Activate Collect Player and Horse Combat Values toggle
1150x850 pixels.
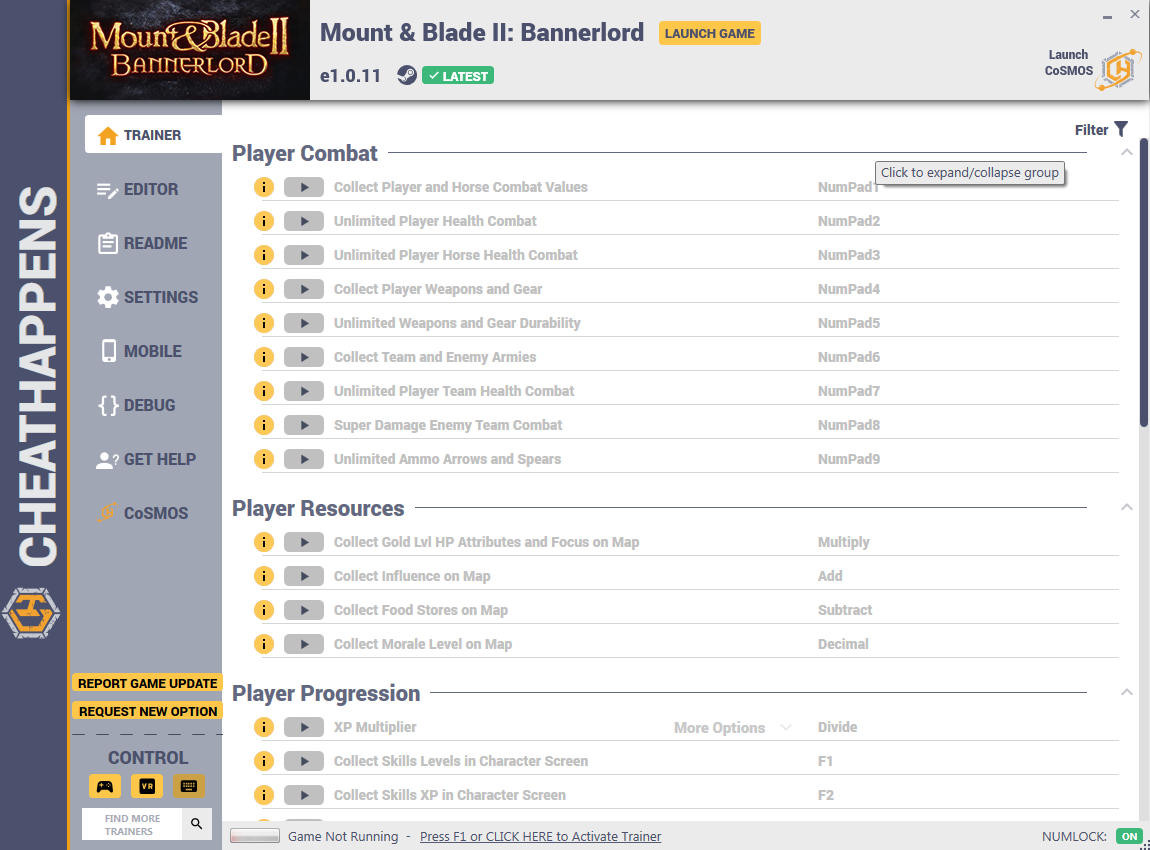(x=304, y=187)
